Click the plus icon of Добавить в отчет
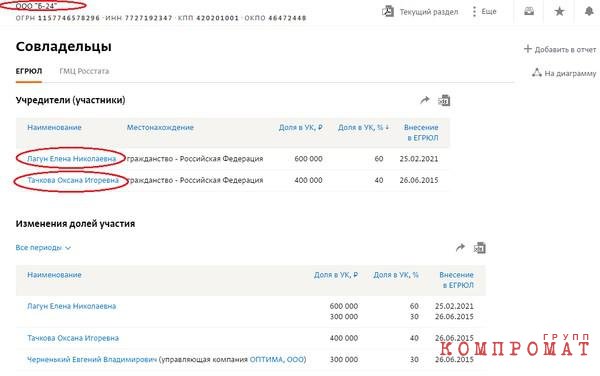Viewport: 600px width, 376px height. pyautogui.click(x=528, y=49)
